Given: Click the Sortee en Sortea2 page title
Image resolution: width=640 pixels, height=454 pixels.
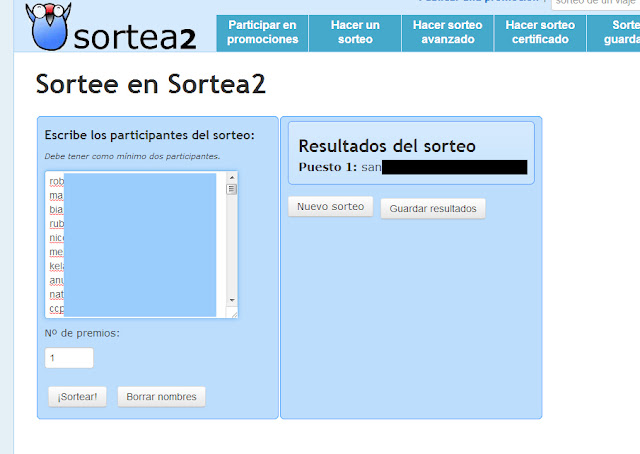Looking at the screenshot, I should [x=151, y=84].
